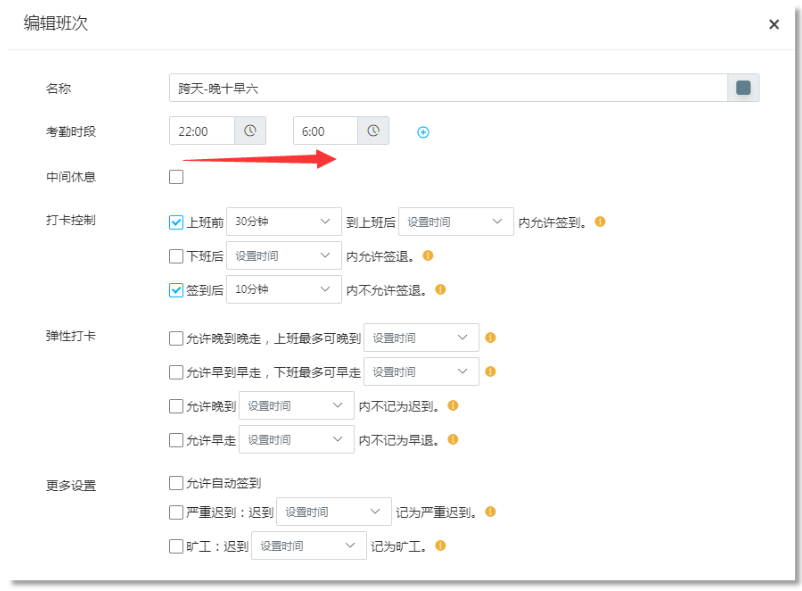The image size is (802, 591).
Task: Click info icon after 内允许签到
Action: click(600, 221)
